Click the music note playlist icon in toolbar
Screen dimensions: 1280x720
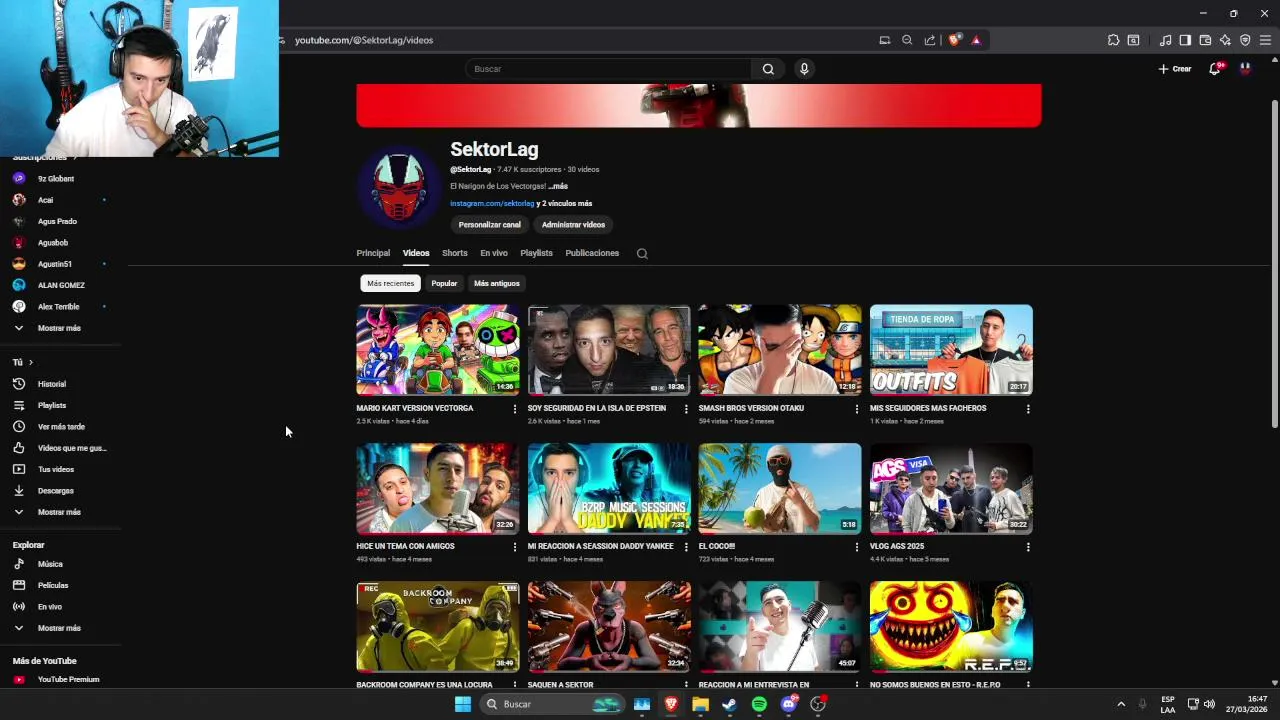point(1165,40)
